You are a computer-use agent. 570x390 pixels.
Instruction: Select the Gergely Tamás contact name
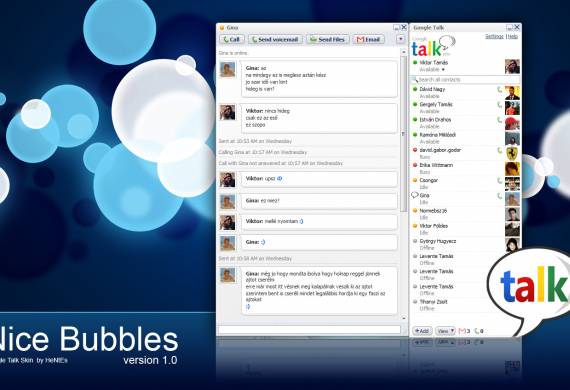[x=436, y=104]
